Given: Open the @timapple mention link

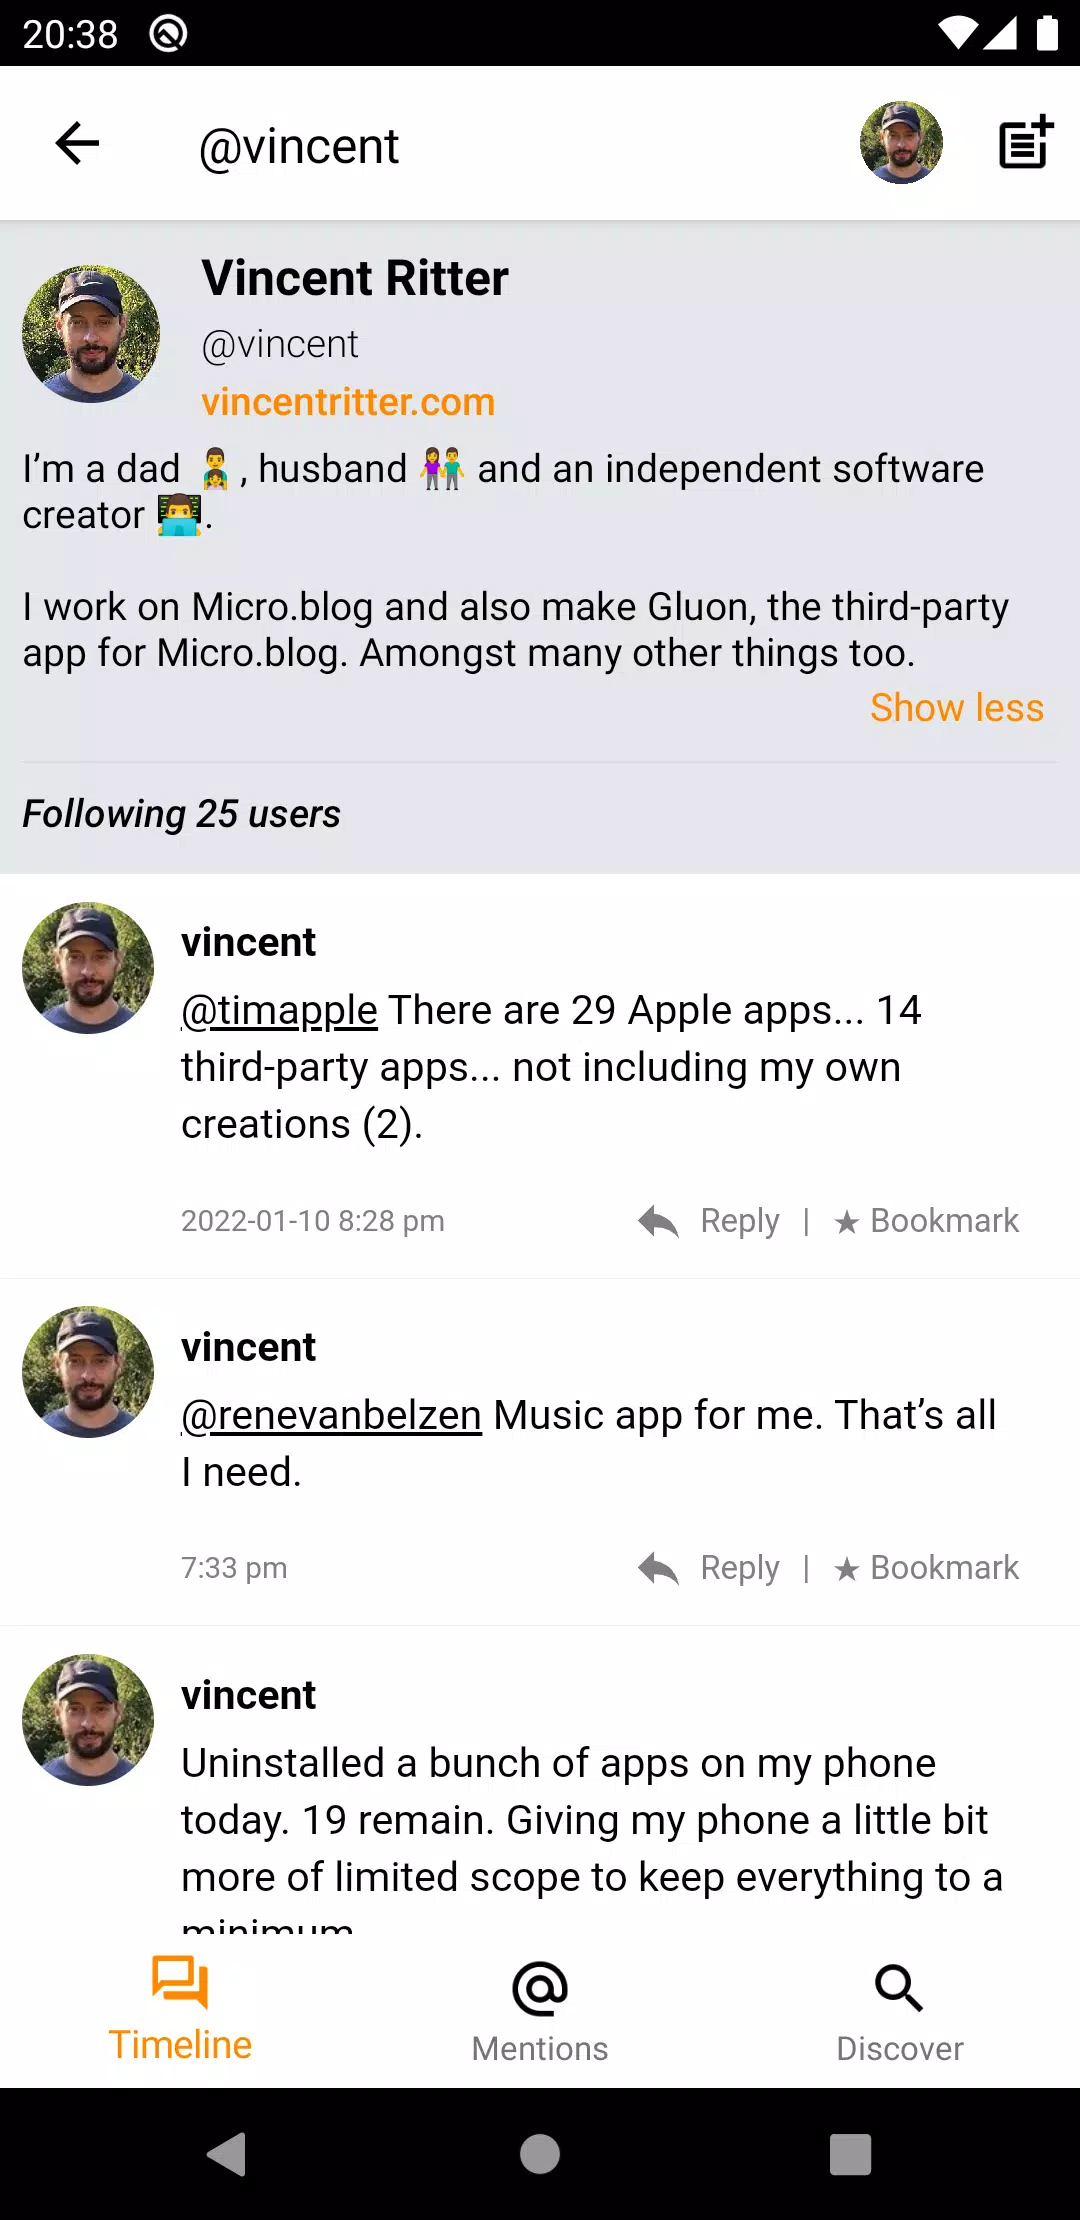Looking at the screenshot, I should tap(279, 1011).
